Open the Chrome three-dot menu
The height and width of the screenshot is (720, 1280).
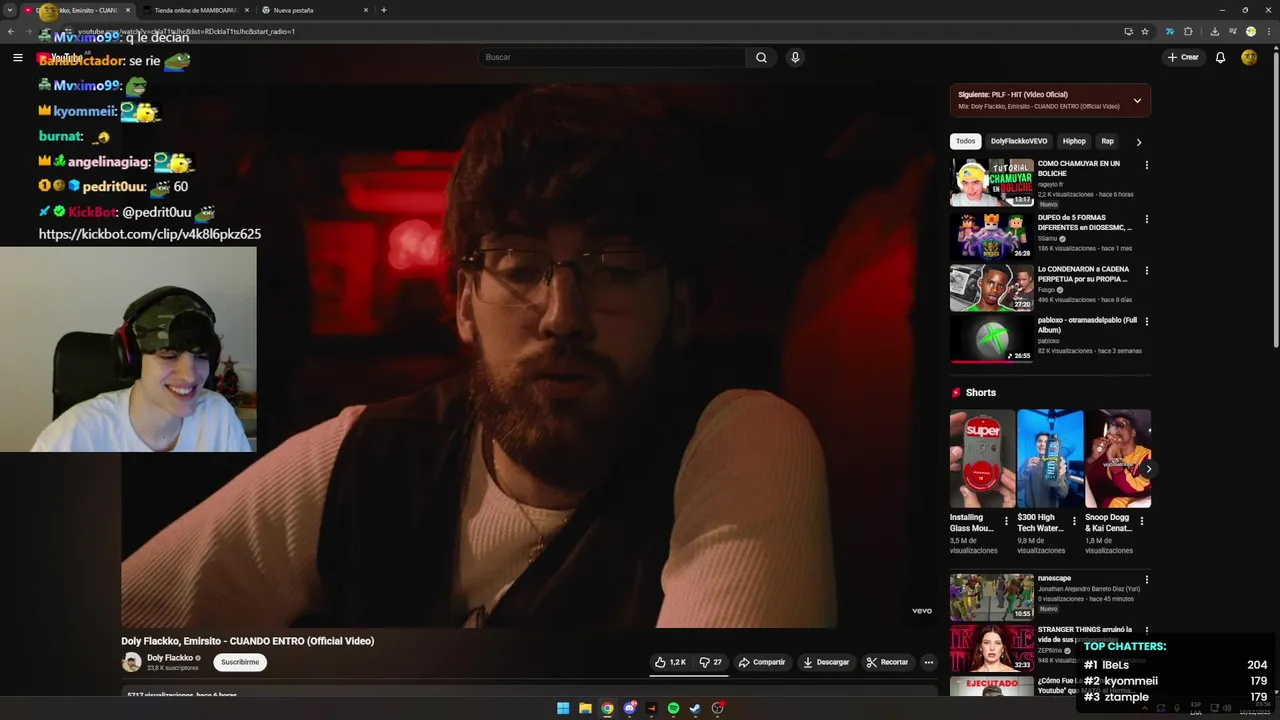point(1270,32)
